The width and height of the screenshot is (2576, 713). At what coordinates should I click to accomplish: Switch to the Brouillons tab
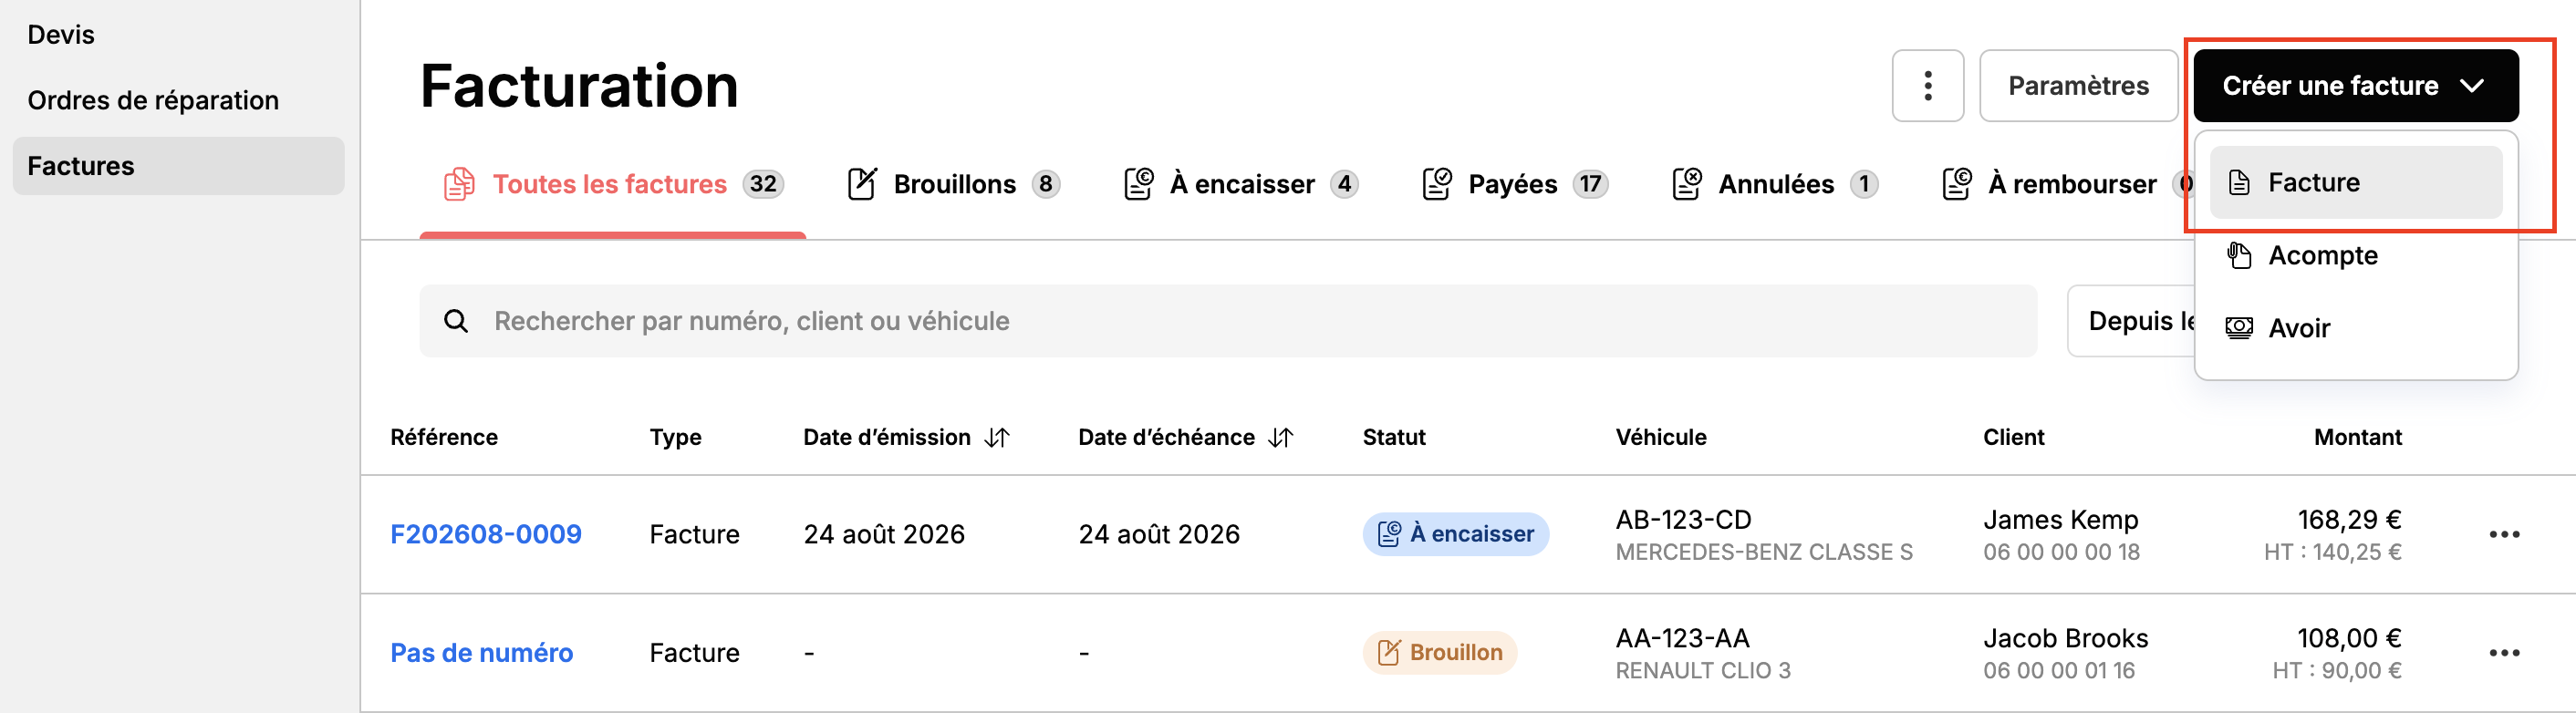coord(954,184)
